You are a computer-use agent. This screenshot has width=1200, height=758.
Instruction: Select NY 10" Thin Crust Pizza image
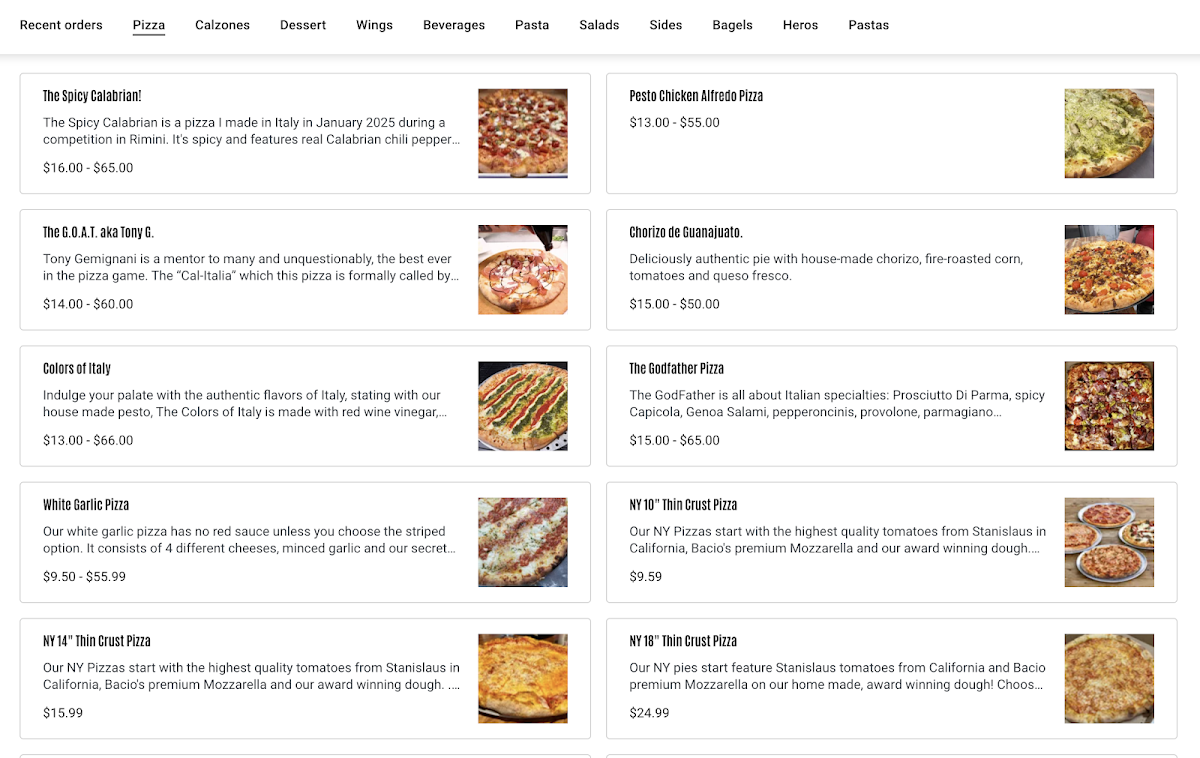pyautogui.click(x=1108, y=541)
